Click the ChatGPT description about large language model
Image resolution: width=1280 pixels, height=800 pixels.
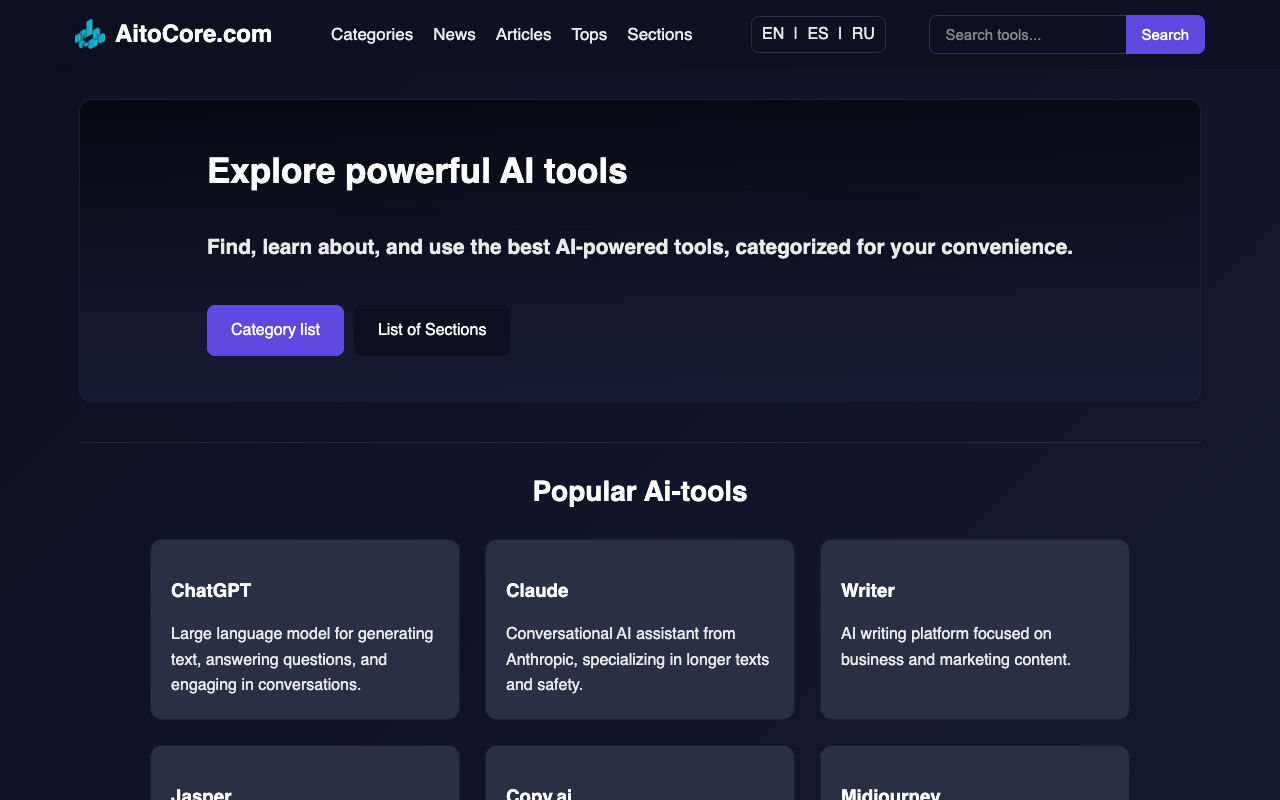point(302,659)
